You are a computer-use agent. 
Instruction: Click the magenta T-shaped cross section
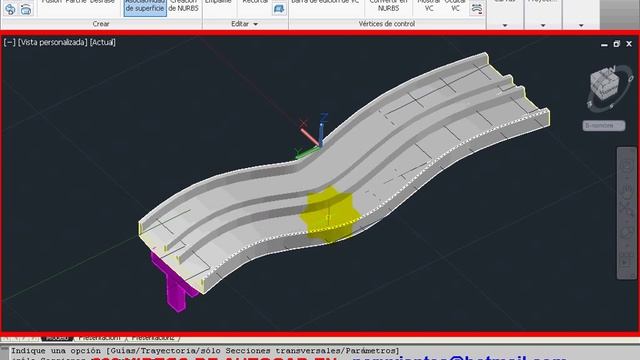point(175,284)
